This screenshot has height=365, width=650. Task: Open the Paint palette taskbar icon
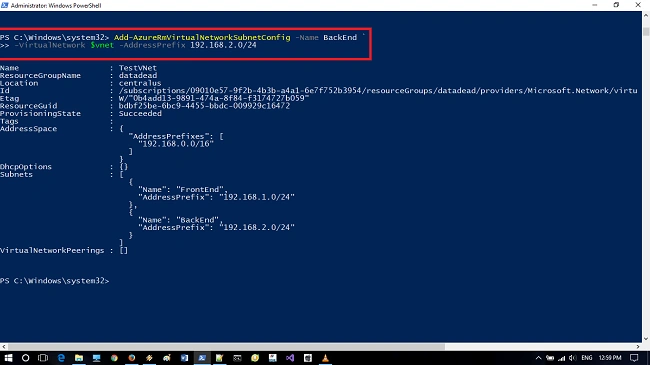167,358
